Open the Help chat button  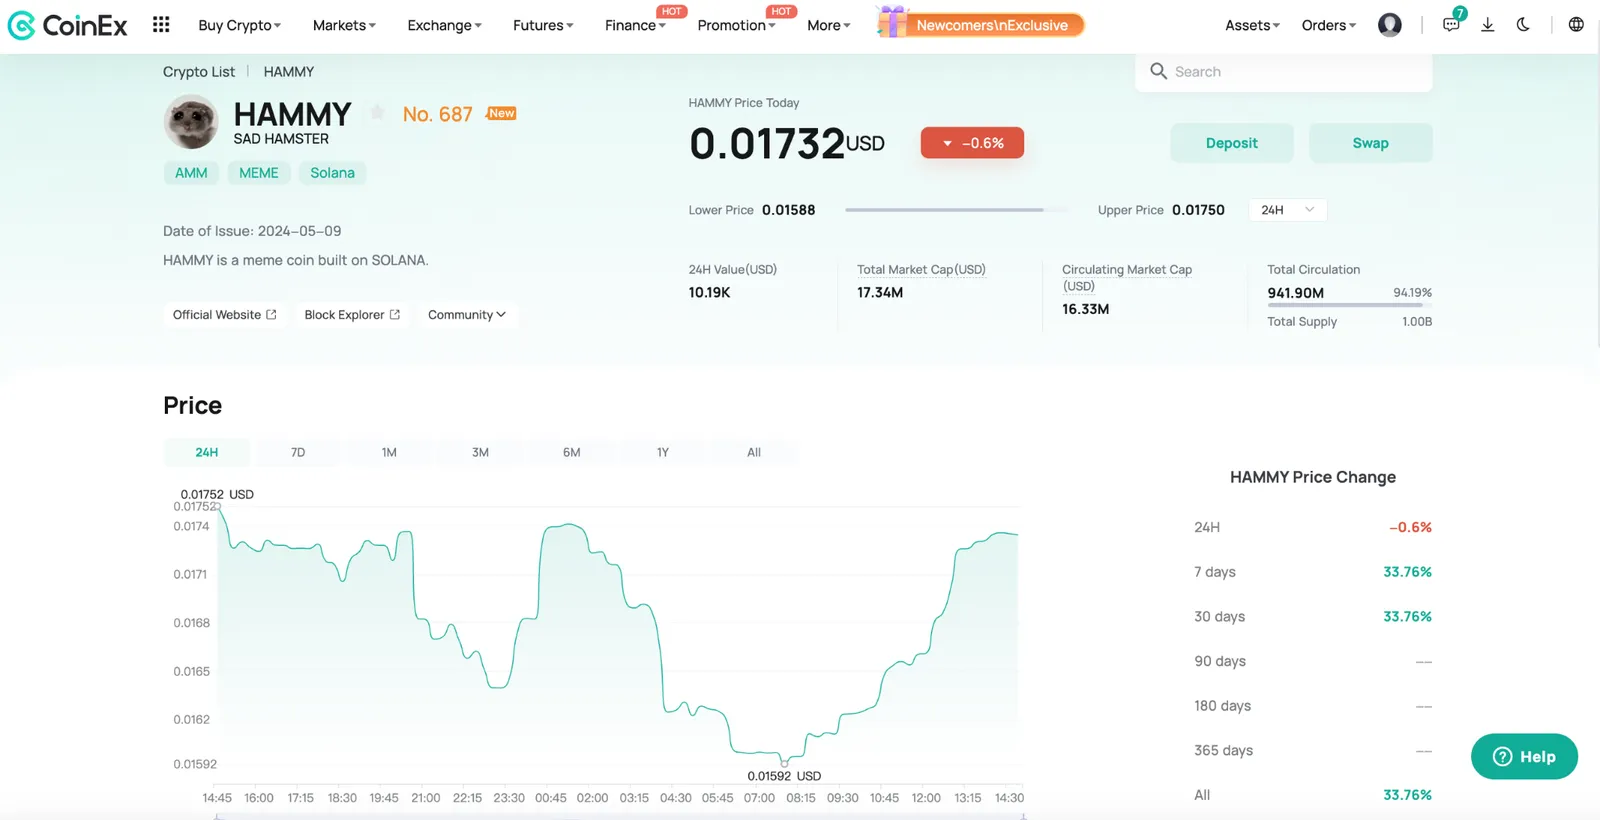1524,756
